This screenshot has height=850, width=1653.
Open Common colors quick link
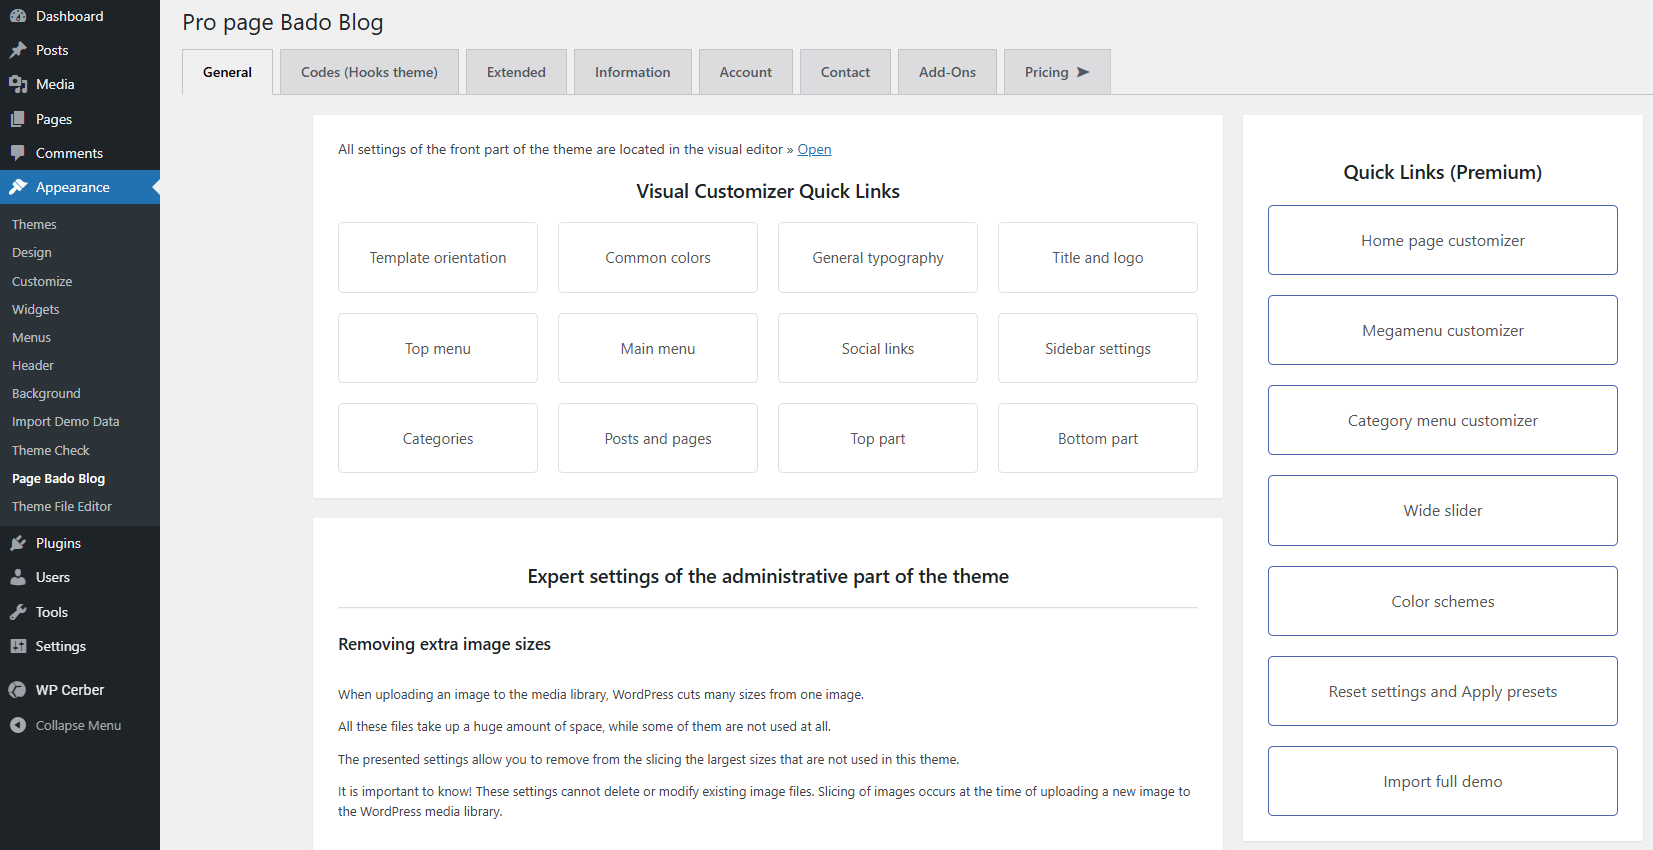tap(658, 258)
